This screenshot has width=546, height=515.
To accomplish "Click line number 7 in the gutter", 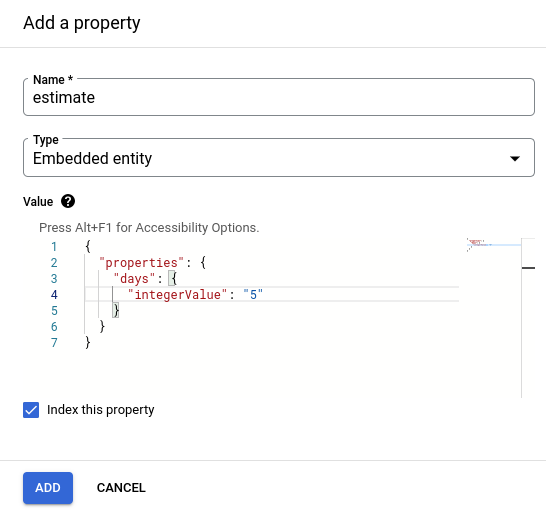I will coord(54,343).
